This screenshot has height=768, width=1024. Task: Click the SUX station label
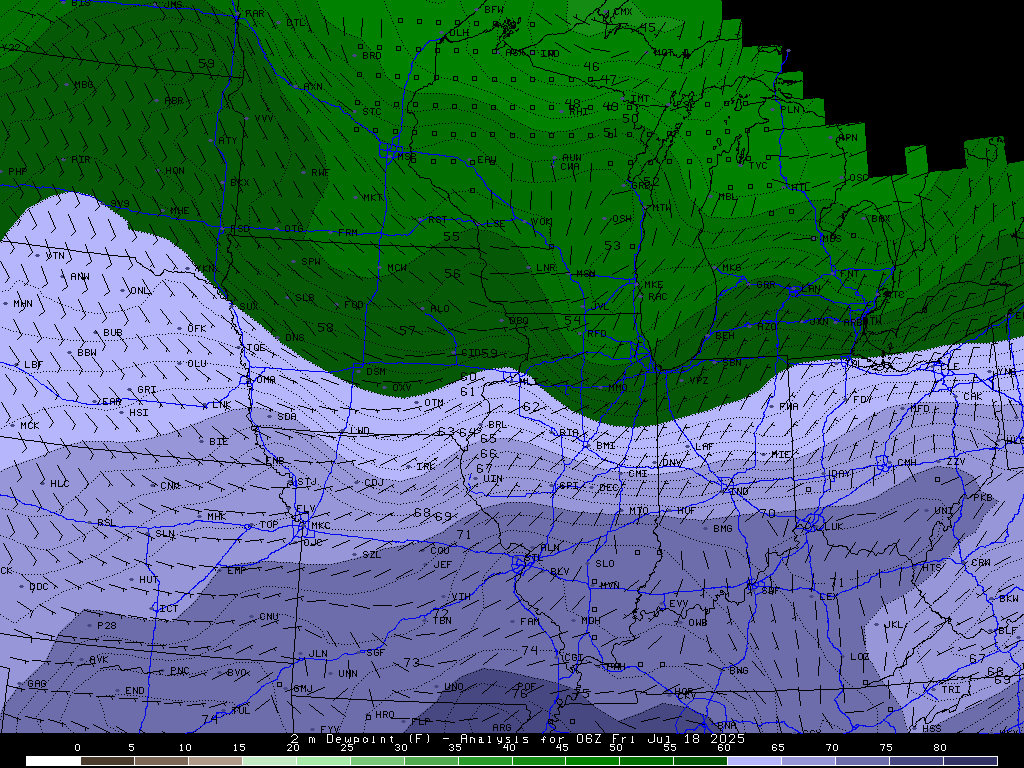pyautogui.click(x=248, y=306)
